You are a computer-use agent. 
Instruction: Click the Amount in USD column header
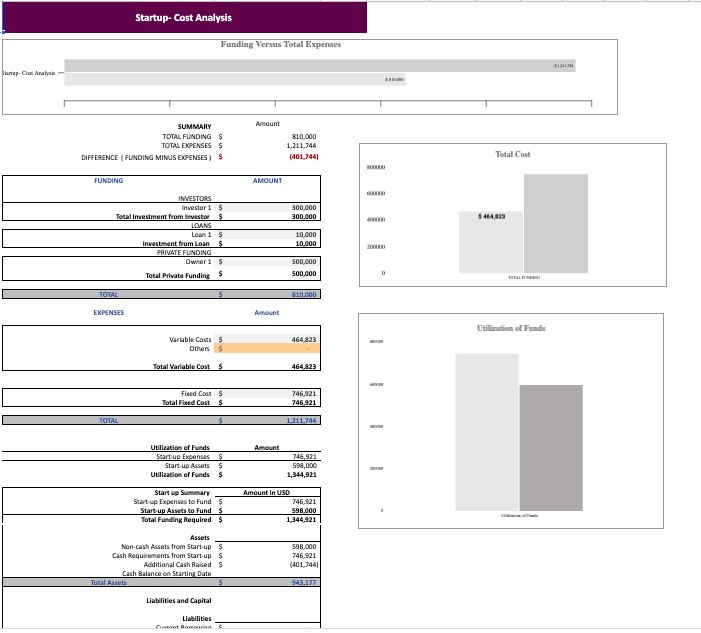[x=266, y=493]
